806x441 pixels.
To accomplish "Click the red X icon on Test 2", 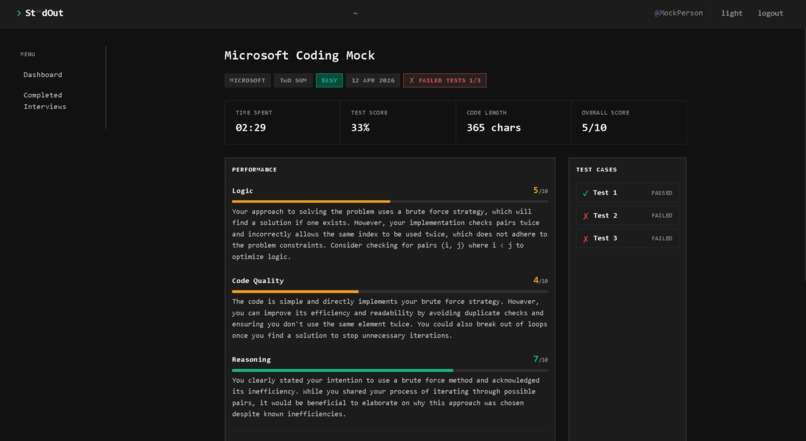I will click(585, 216).
